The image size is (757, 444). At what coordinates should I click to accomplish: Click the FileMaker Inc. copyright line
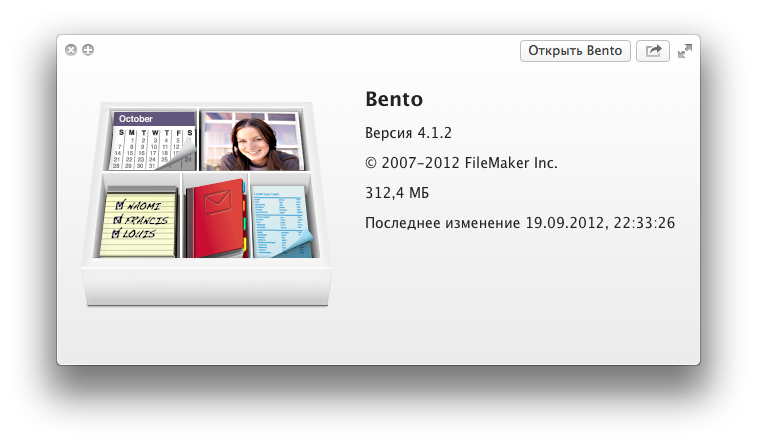click(461, 163)
